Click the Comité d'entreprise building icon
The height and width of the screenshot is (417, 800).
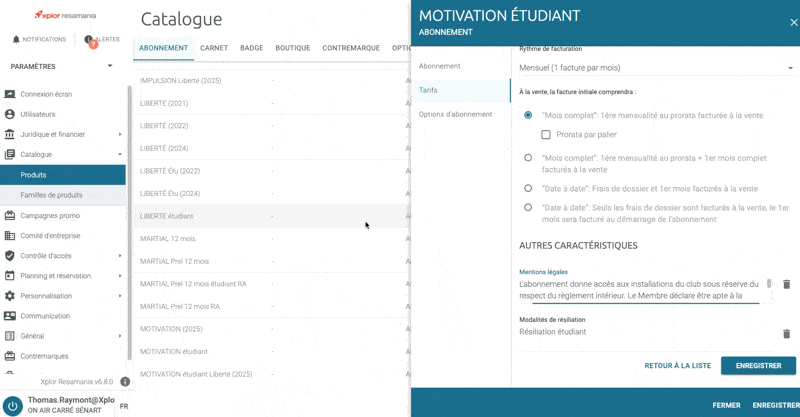9,235
